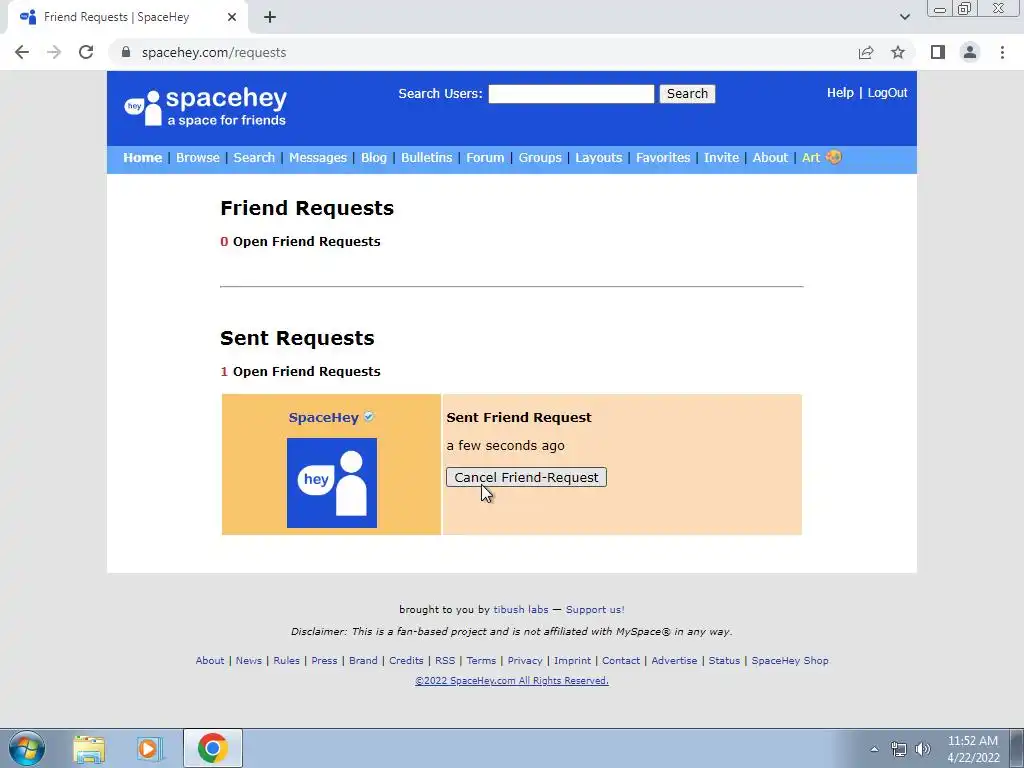Open the Contact footer link
1024x768 pixels.
tap(620, 660)
